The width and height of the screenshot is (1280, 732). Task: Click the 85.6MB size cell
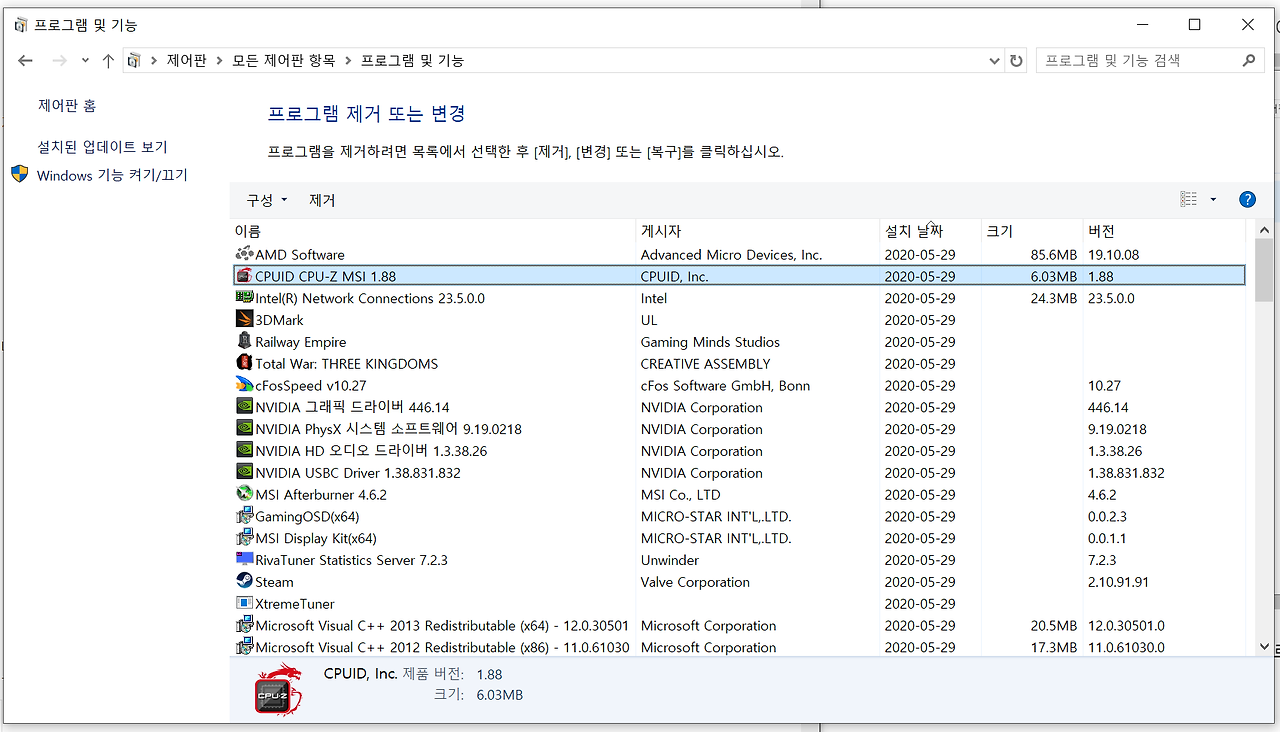tap(1053, 254)
